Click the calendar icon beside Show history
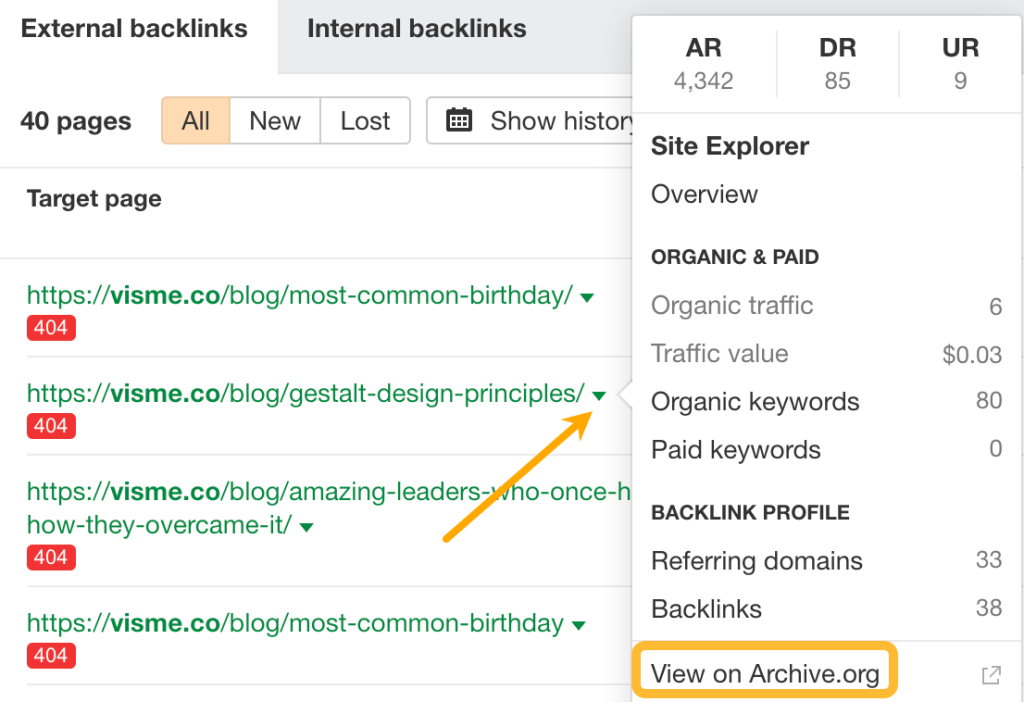1024x702 pixels. click(459, 120)
